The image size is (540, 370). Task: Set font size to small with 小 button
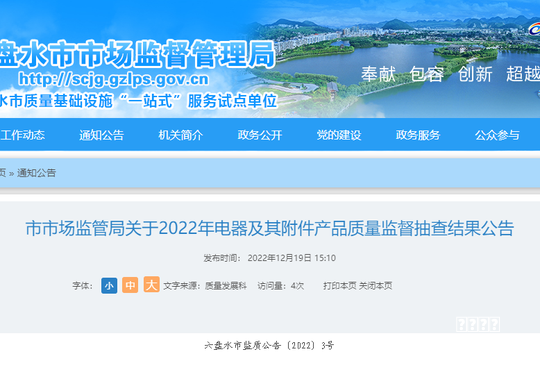(x=109, y=286)
